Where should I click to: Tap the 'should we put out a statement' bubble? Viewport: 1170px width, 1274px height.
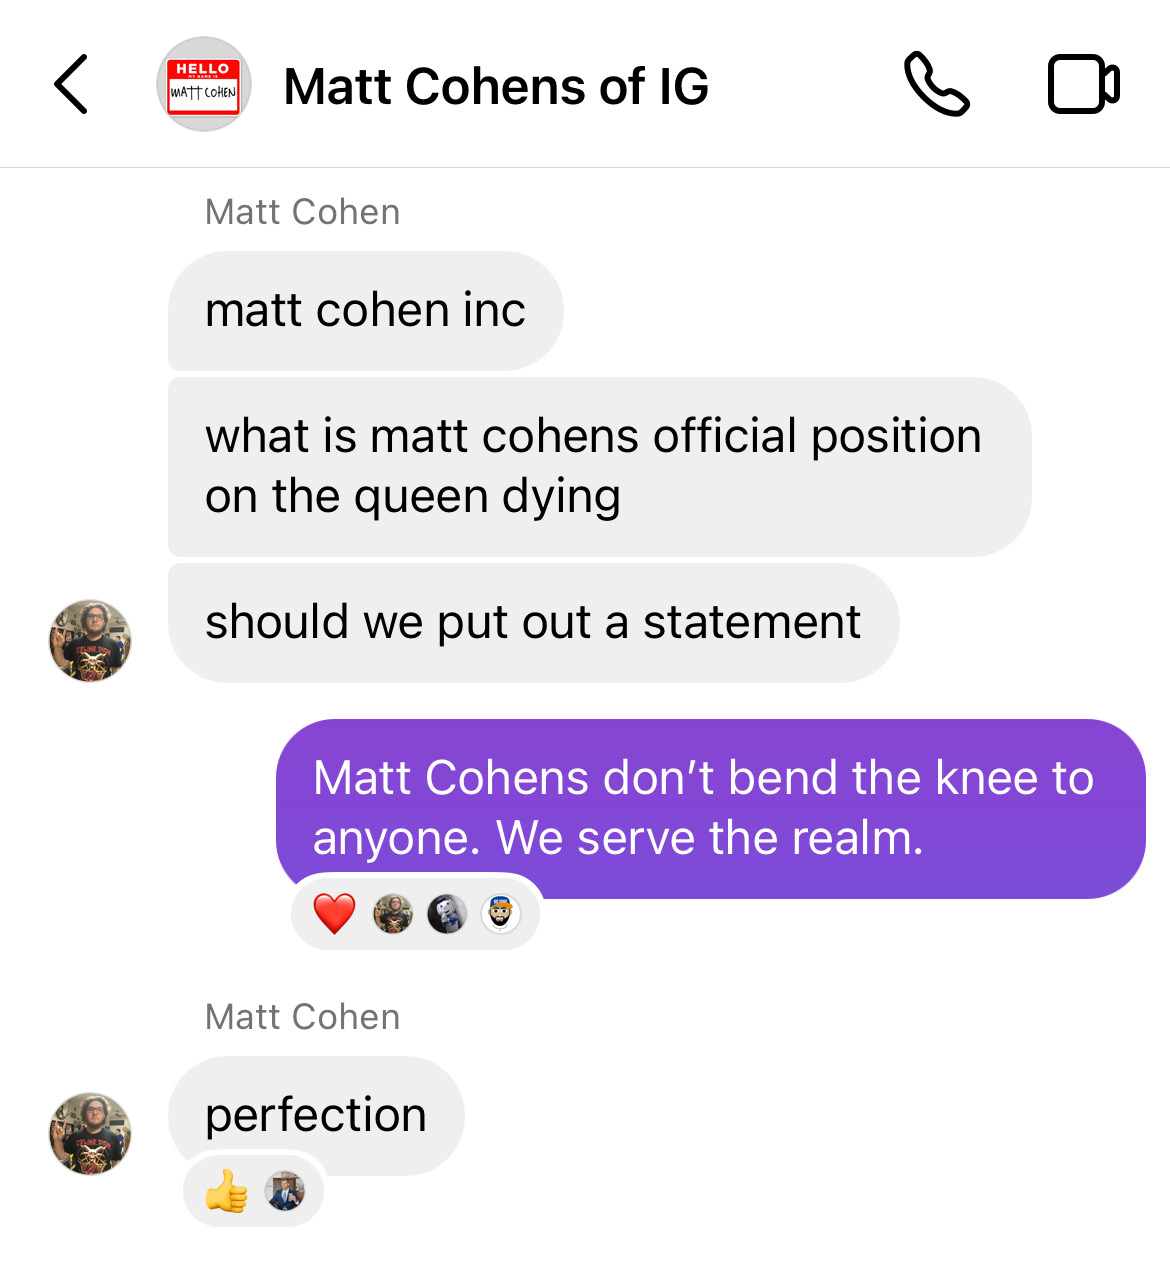click(x=533, y=622)
